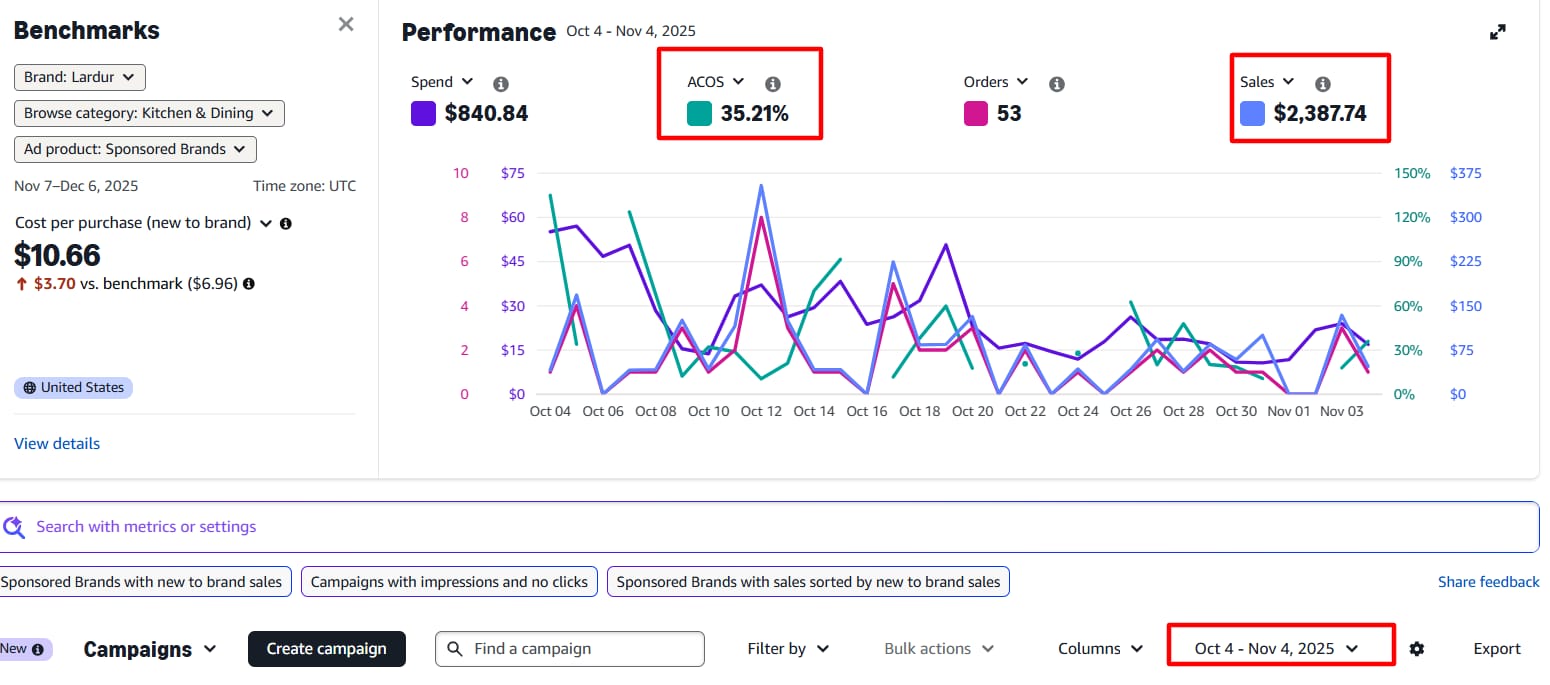Open the Columns menu
The image size is (1550, 685).
[1100, 649]
